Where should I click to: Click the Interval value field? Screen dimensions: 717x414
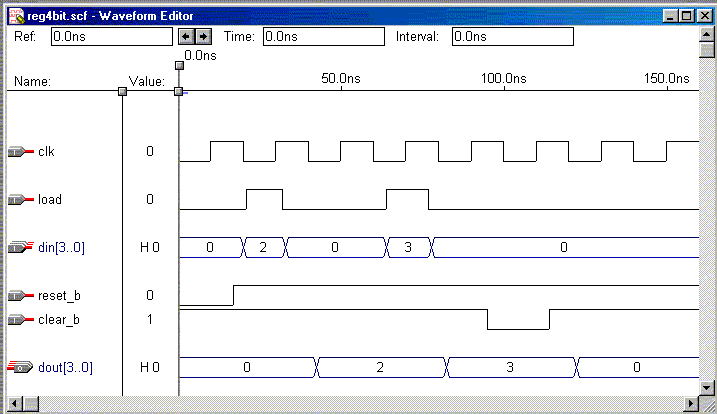[x=512, y=36]
